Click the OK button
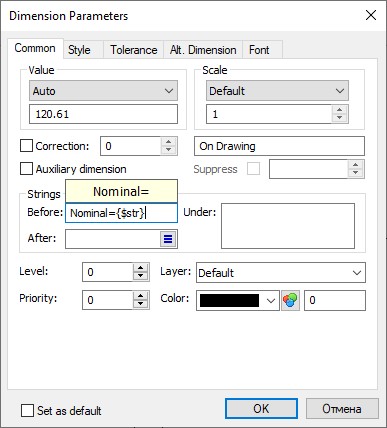 point(261,409)
